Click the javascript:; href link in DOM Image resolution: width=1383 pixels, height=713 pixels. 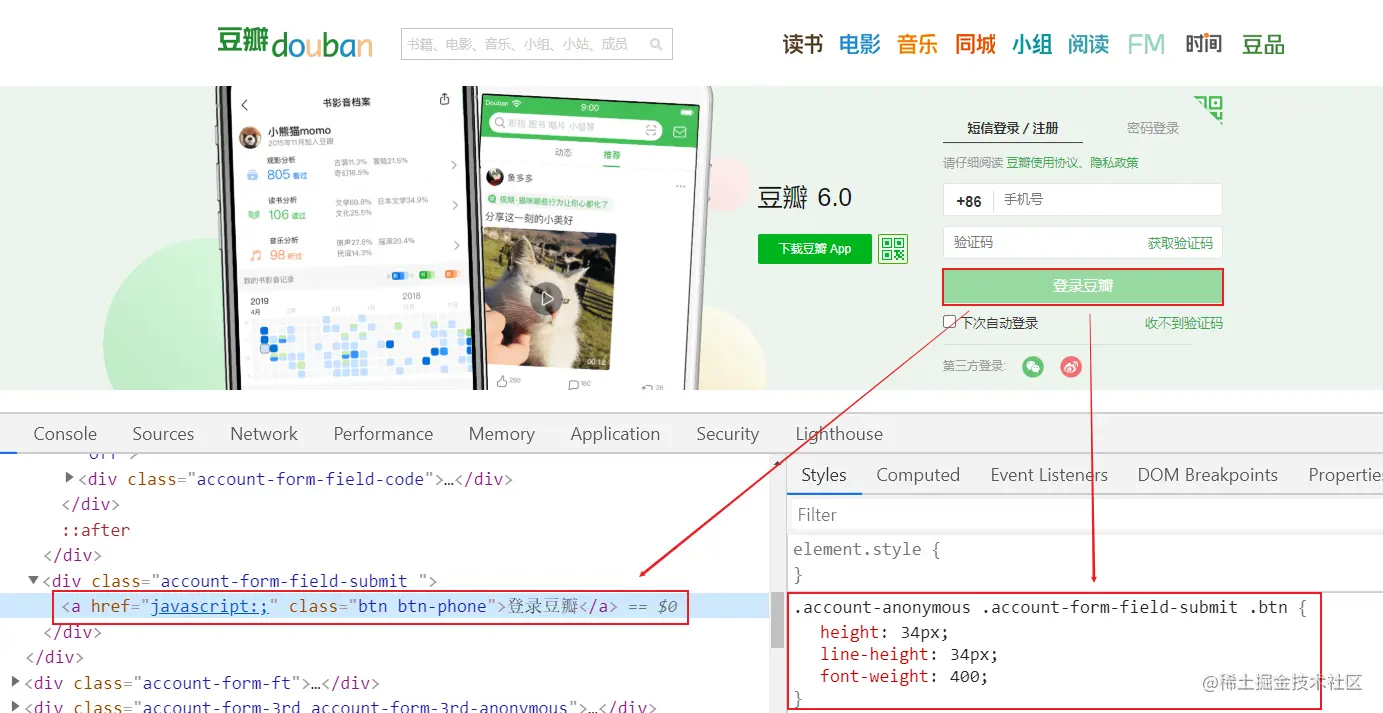(209, 606)
